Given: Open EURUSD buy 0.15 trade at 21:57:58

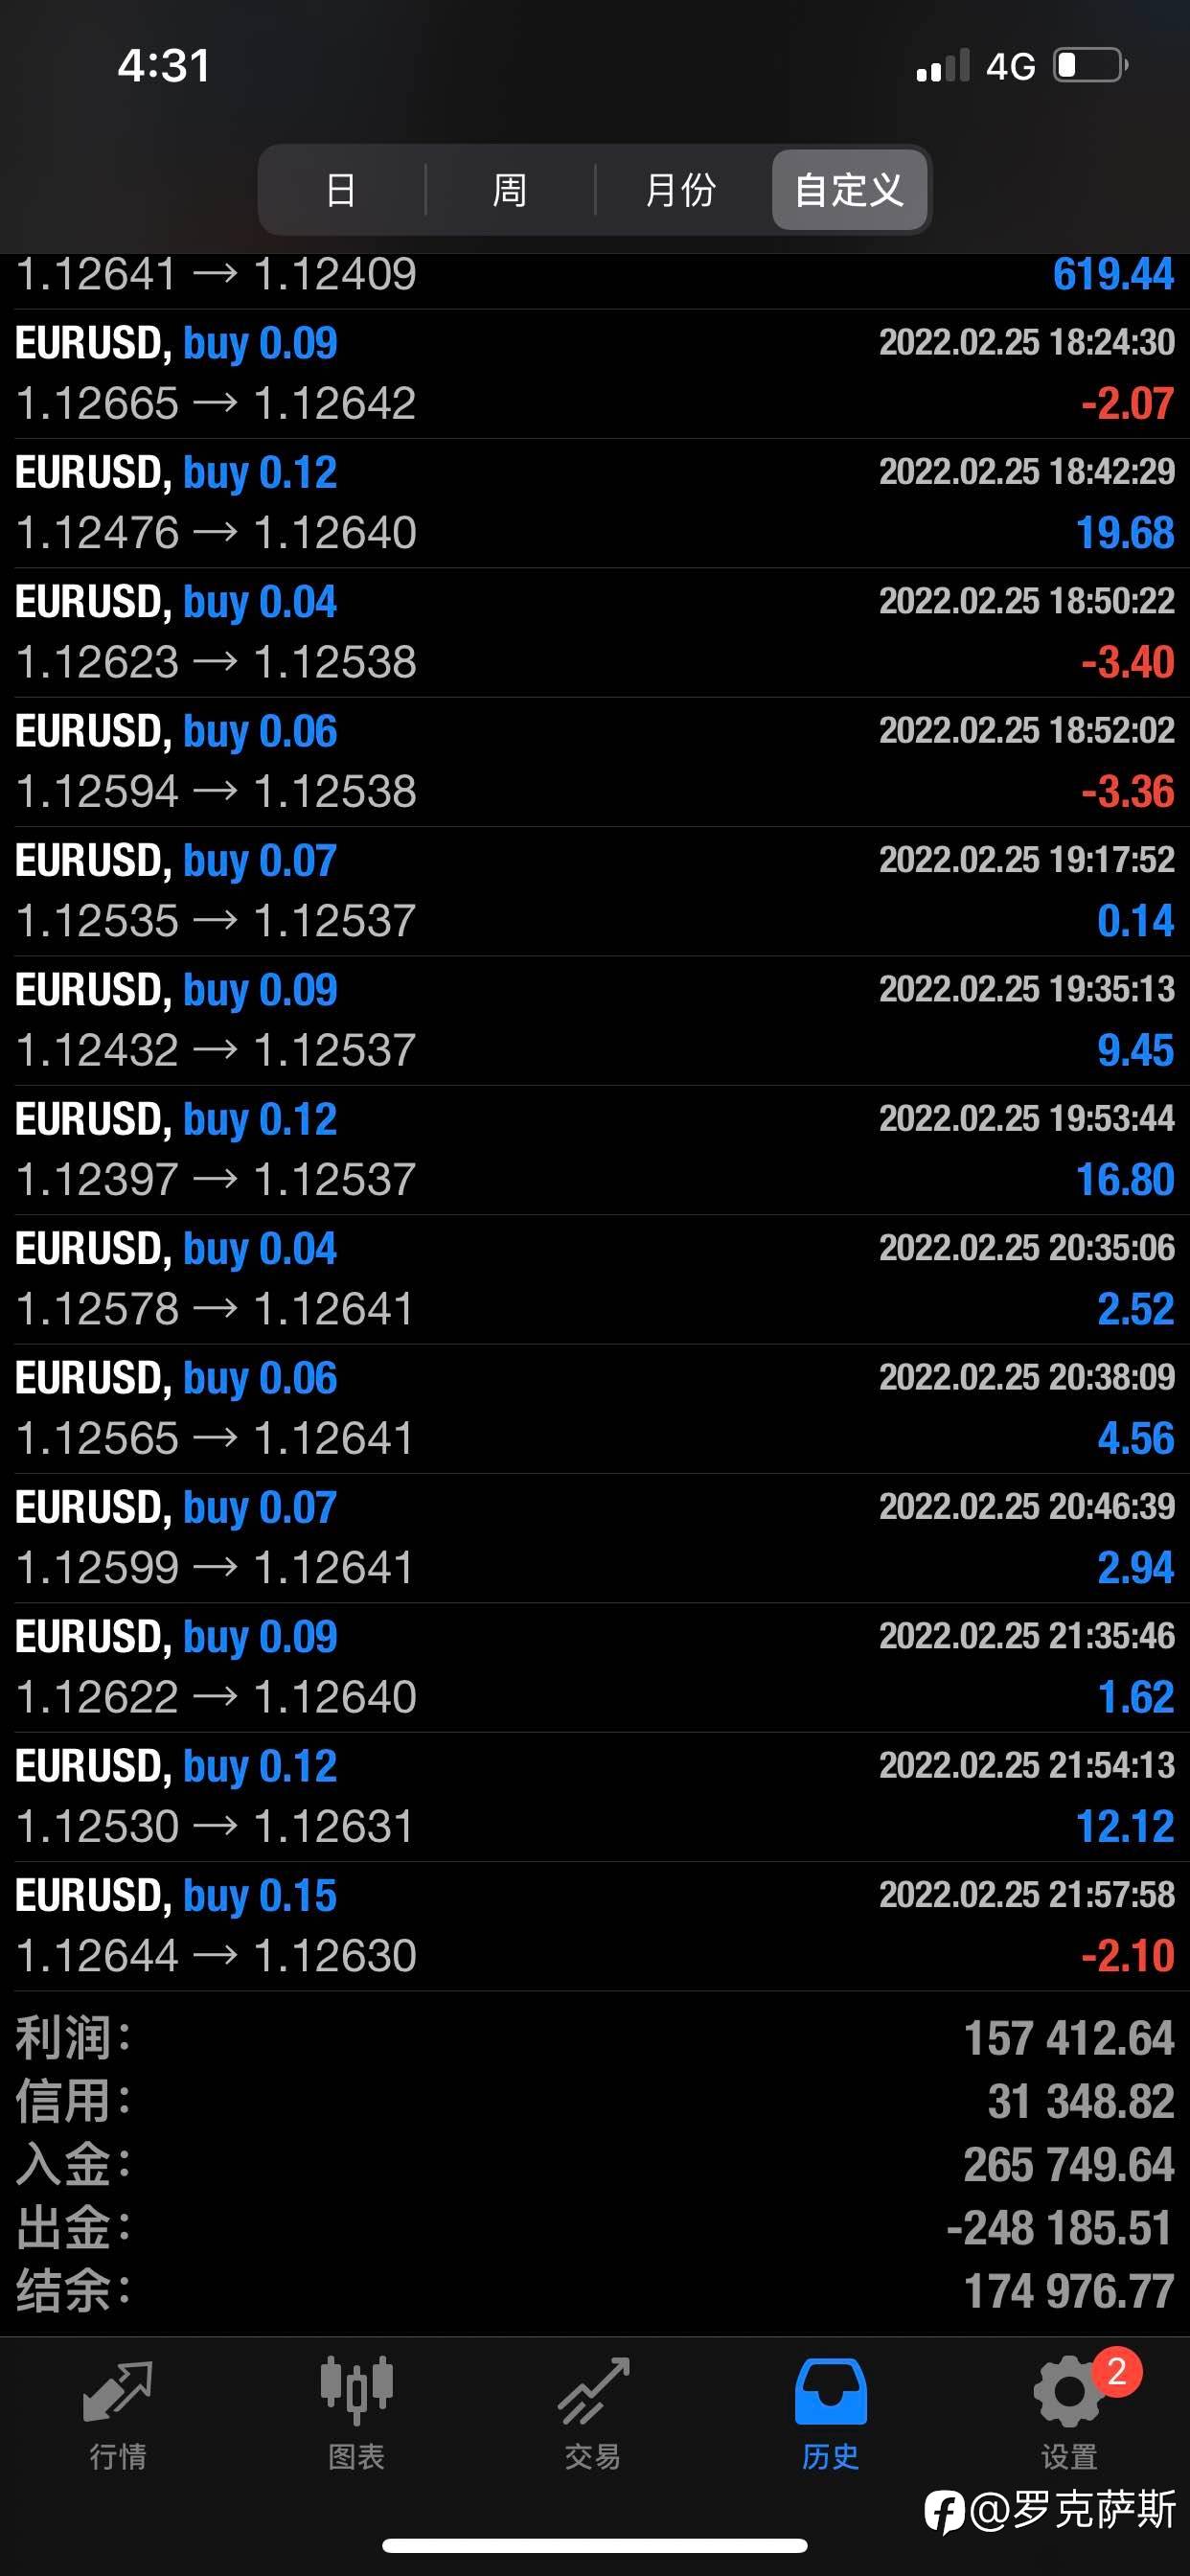Looking at the screenshot, I should click(595, 1926).
